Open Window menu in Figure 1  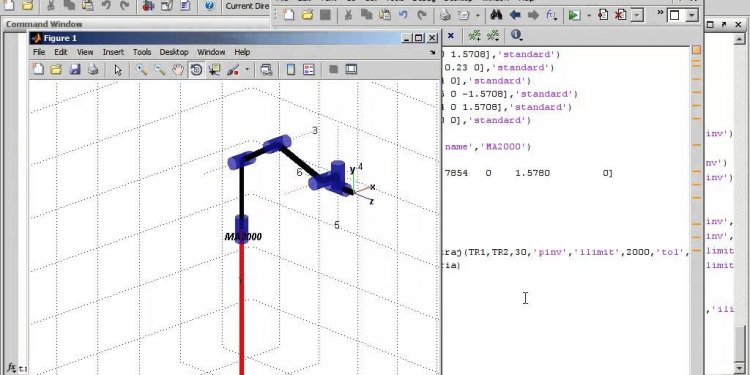[211, 52]
